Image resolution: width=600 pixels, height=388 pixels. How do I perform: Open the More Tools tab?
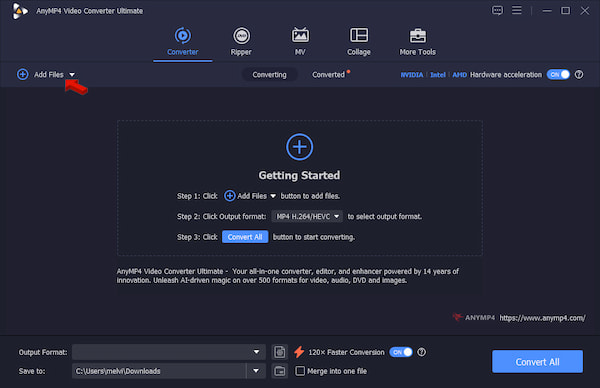pyautogui.click(x=417, y=42)
